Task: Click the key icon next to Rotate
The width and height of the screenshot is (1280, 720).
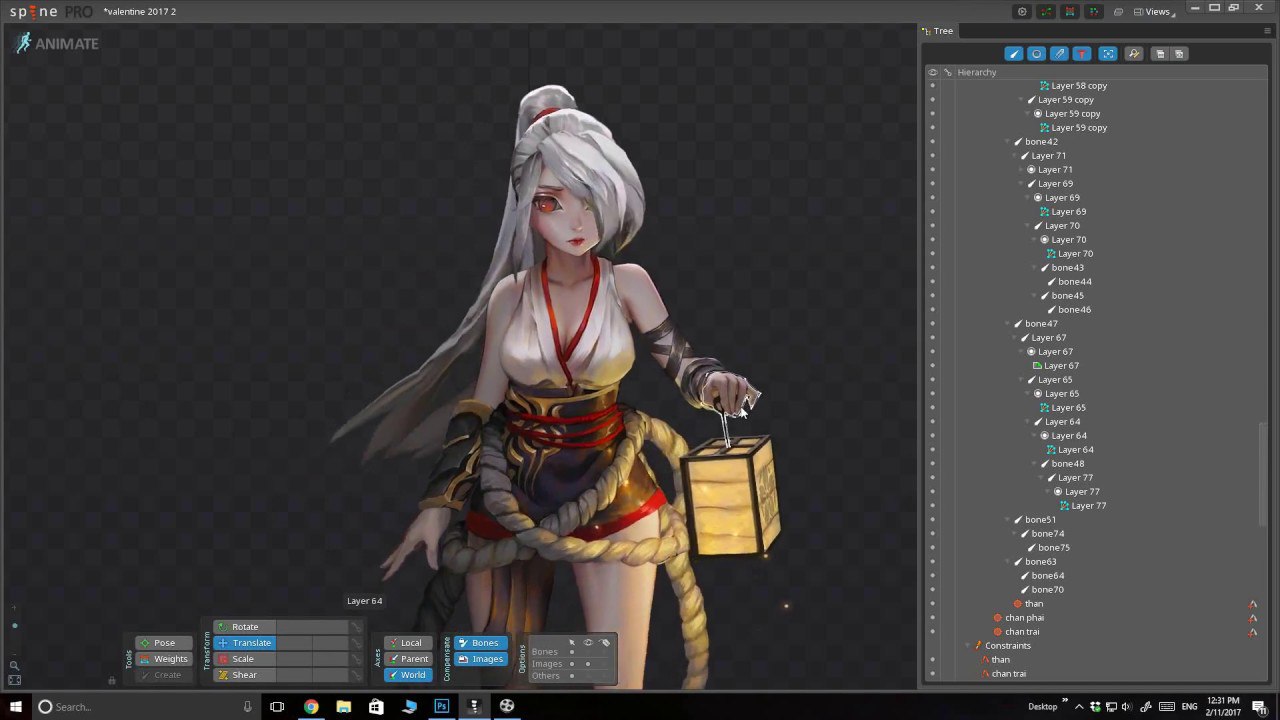Action: 355,627
